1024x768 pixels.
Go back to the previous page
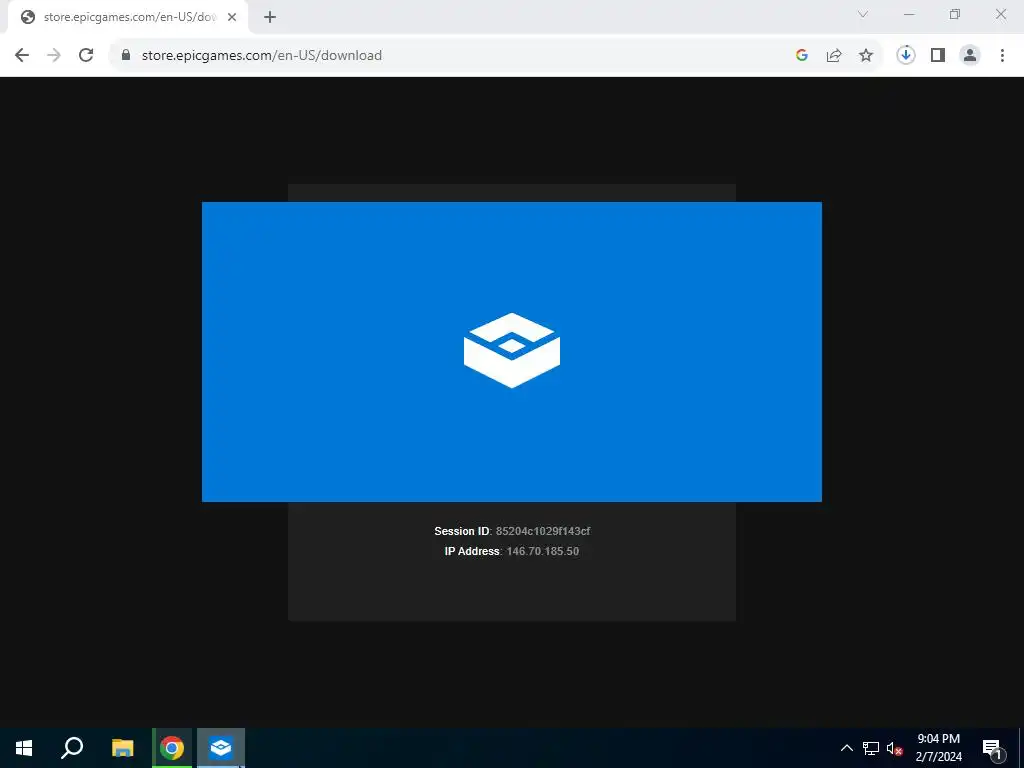click(x=22, y=55)
